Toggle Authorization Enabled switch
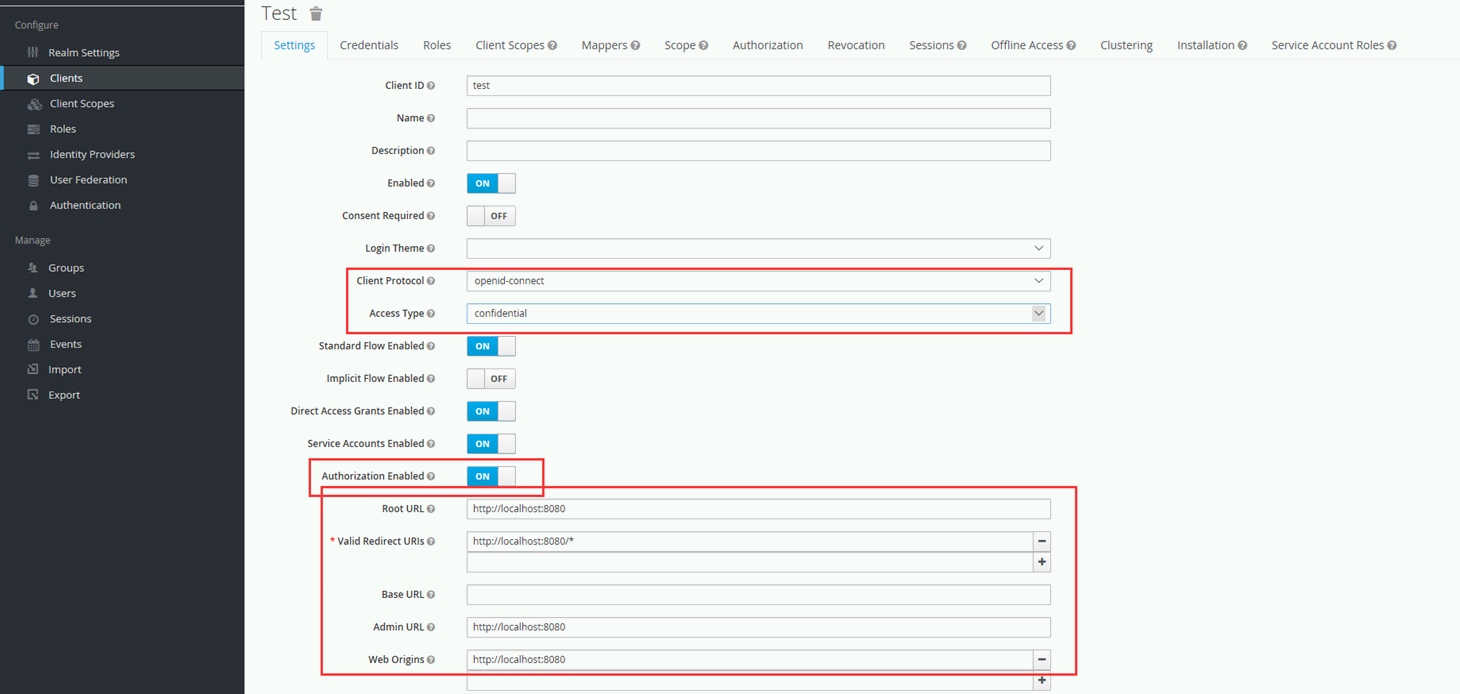The width and height of the screenshot is (1460, 694). pyautogui.click(x=491, y=476)
